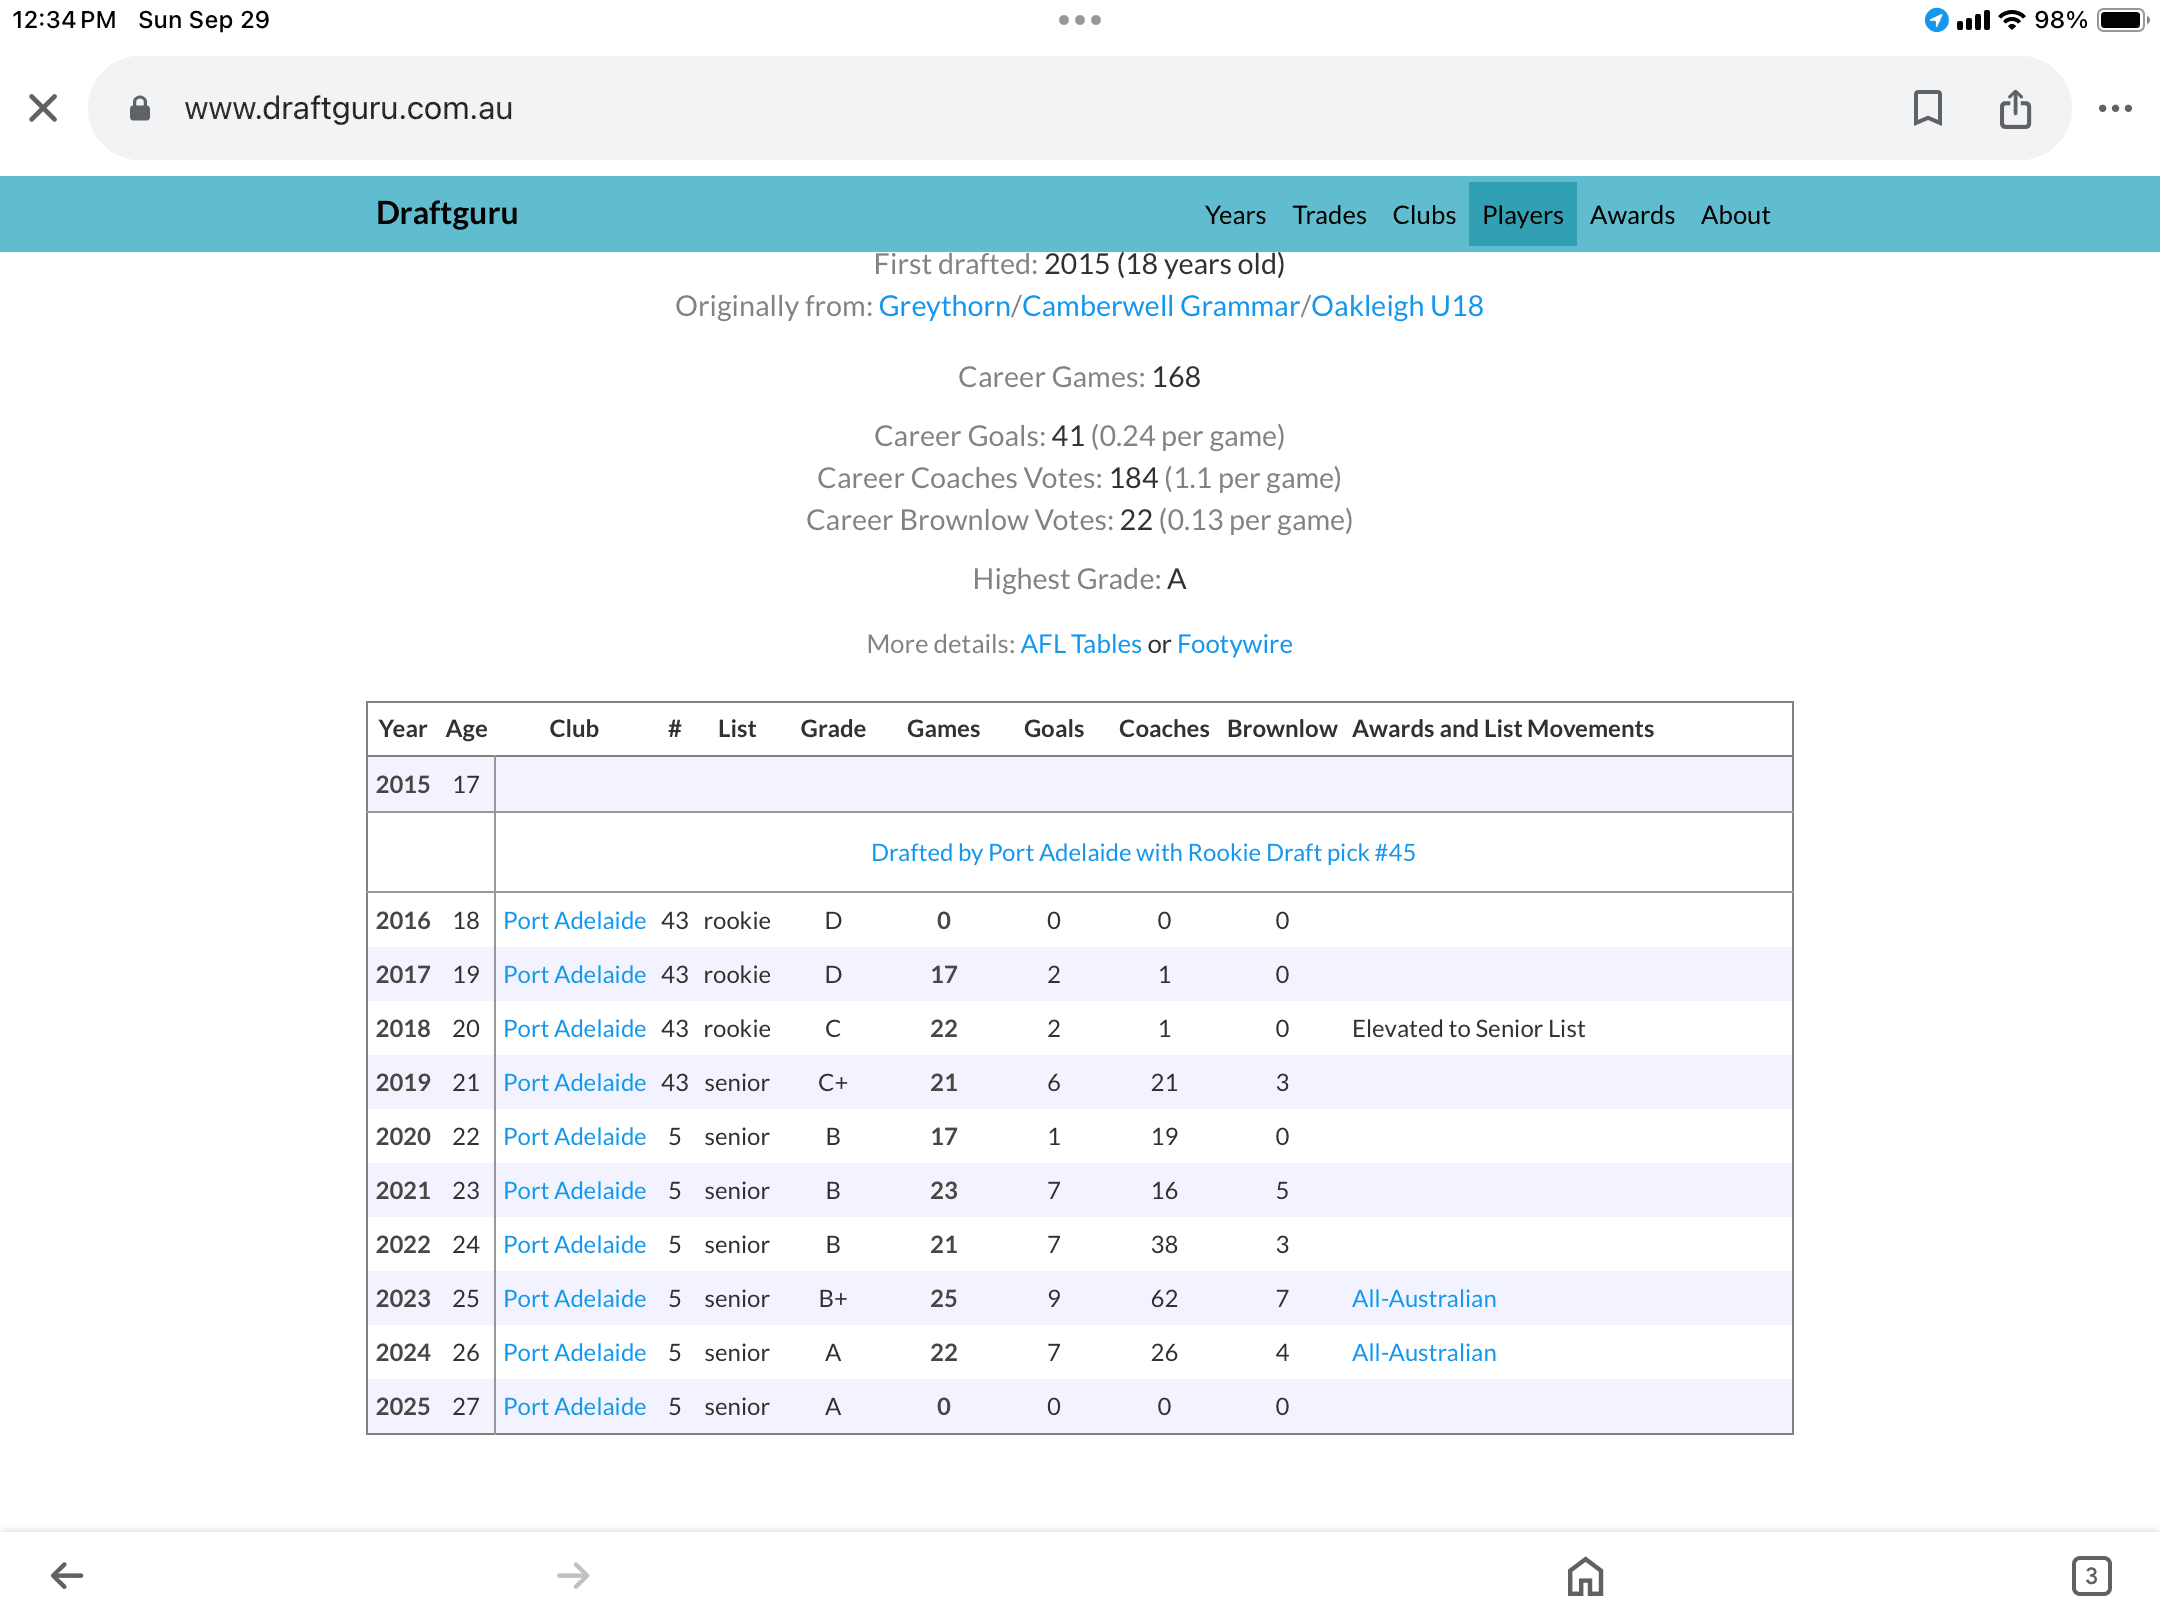Open the share sheet icon
2160x1620 pixels.
click(2015, 108)
